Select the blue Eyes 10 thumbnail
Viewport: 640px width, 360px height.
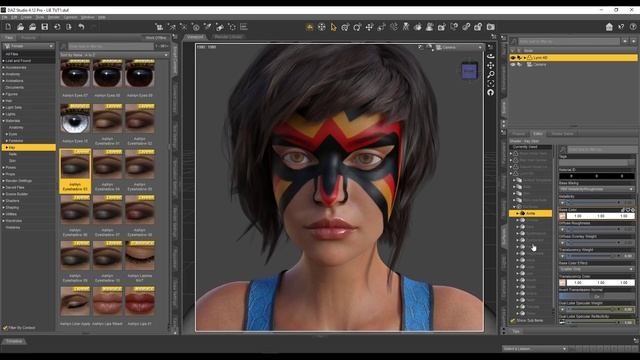(75, 118)
